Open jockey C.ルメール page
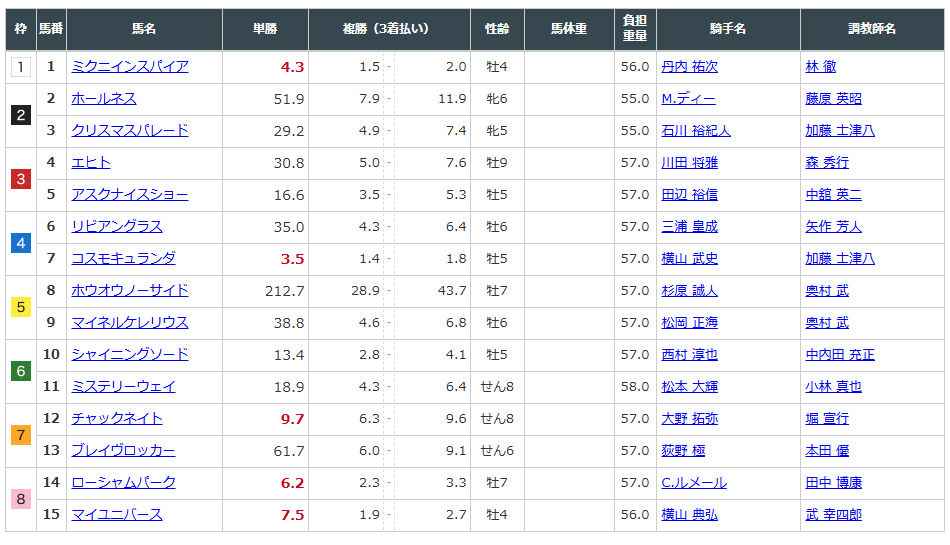The image size is (950, 545). point(694,483)
